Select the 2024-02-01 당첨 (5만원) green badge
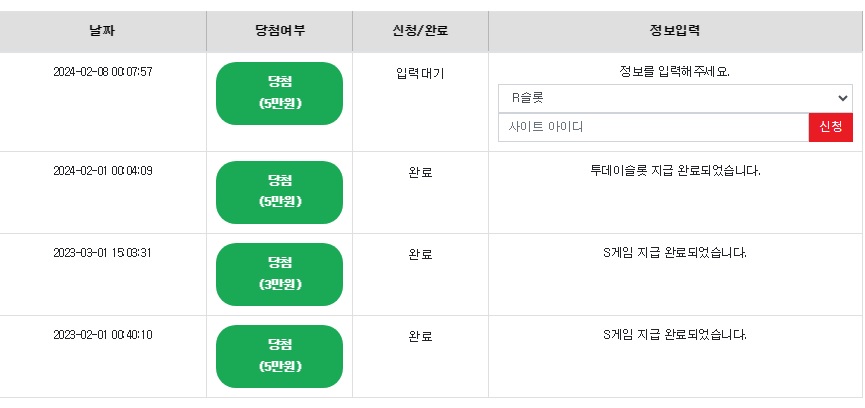Screen dimensions: 865x408 pyautogui.click(x=279, y=192)
